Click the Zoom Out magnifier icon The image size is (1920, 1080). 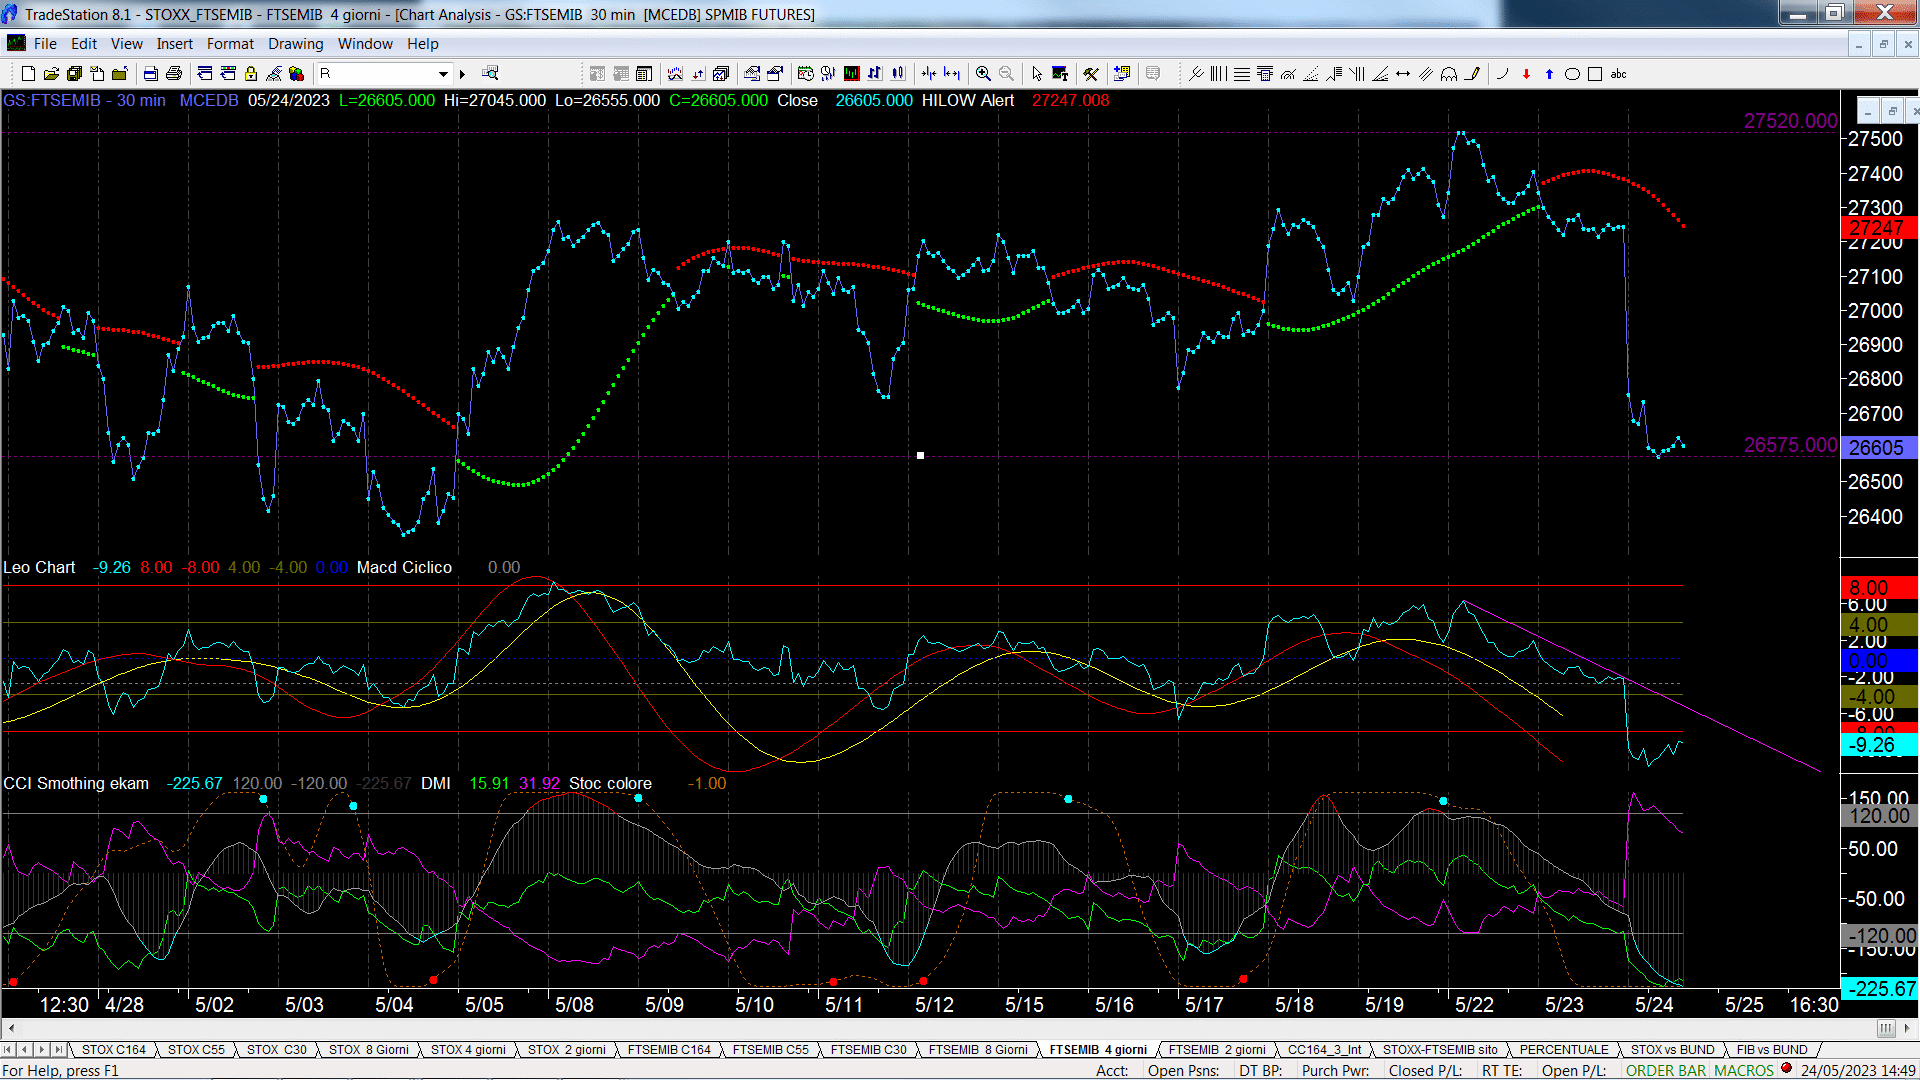[1006, 74]
